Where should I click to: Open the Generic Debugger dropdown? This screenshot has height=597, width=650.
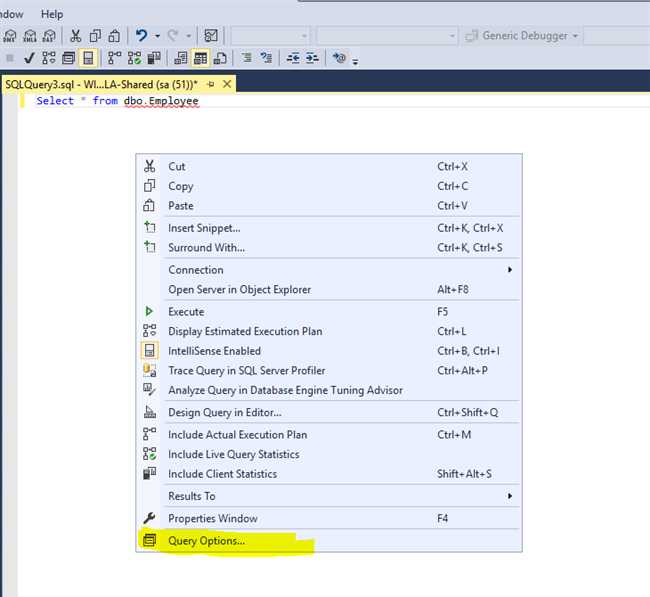[524, 36]
